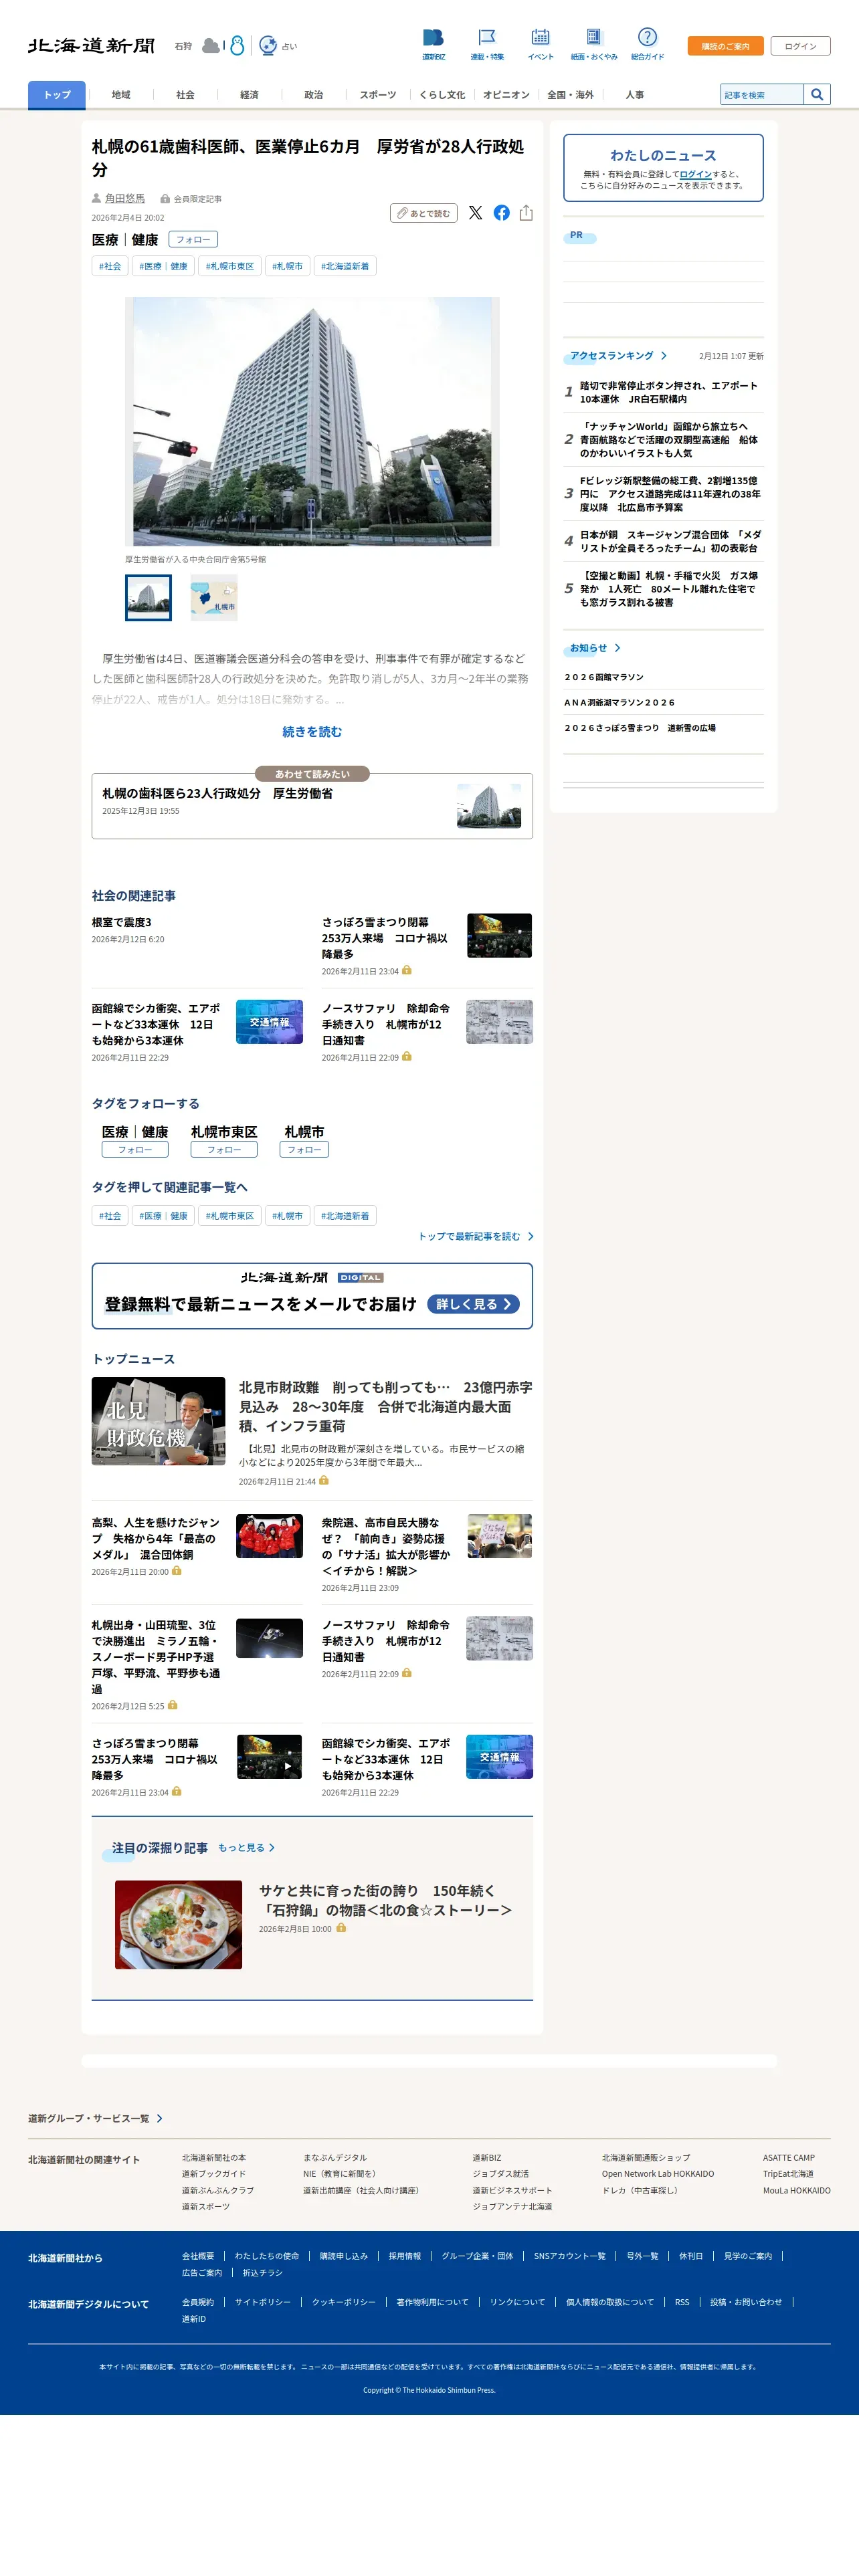Click RSS footer link

pos(682,2302)
